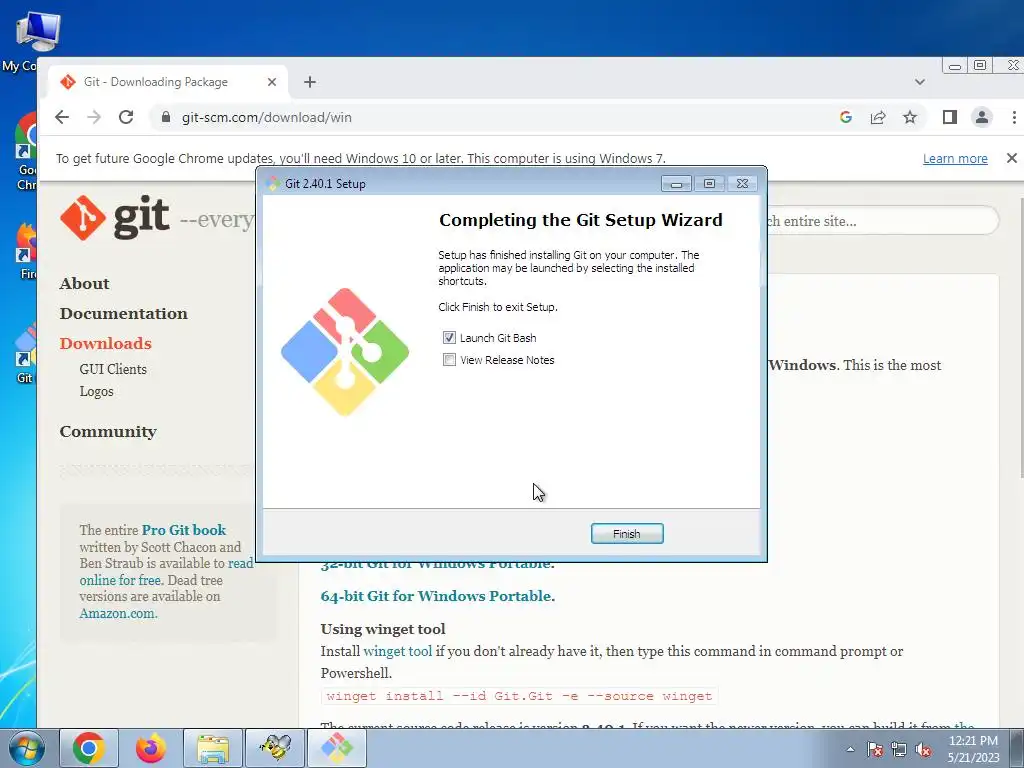
Task: Follow Learn more link in infobar
Action: click(x=955, y=159)
